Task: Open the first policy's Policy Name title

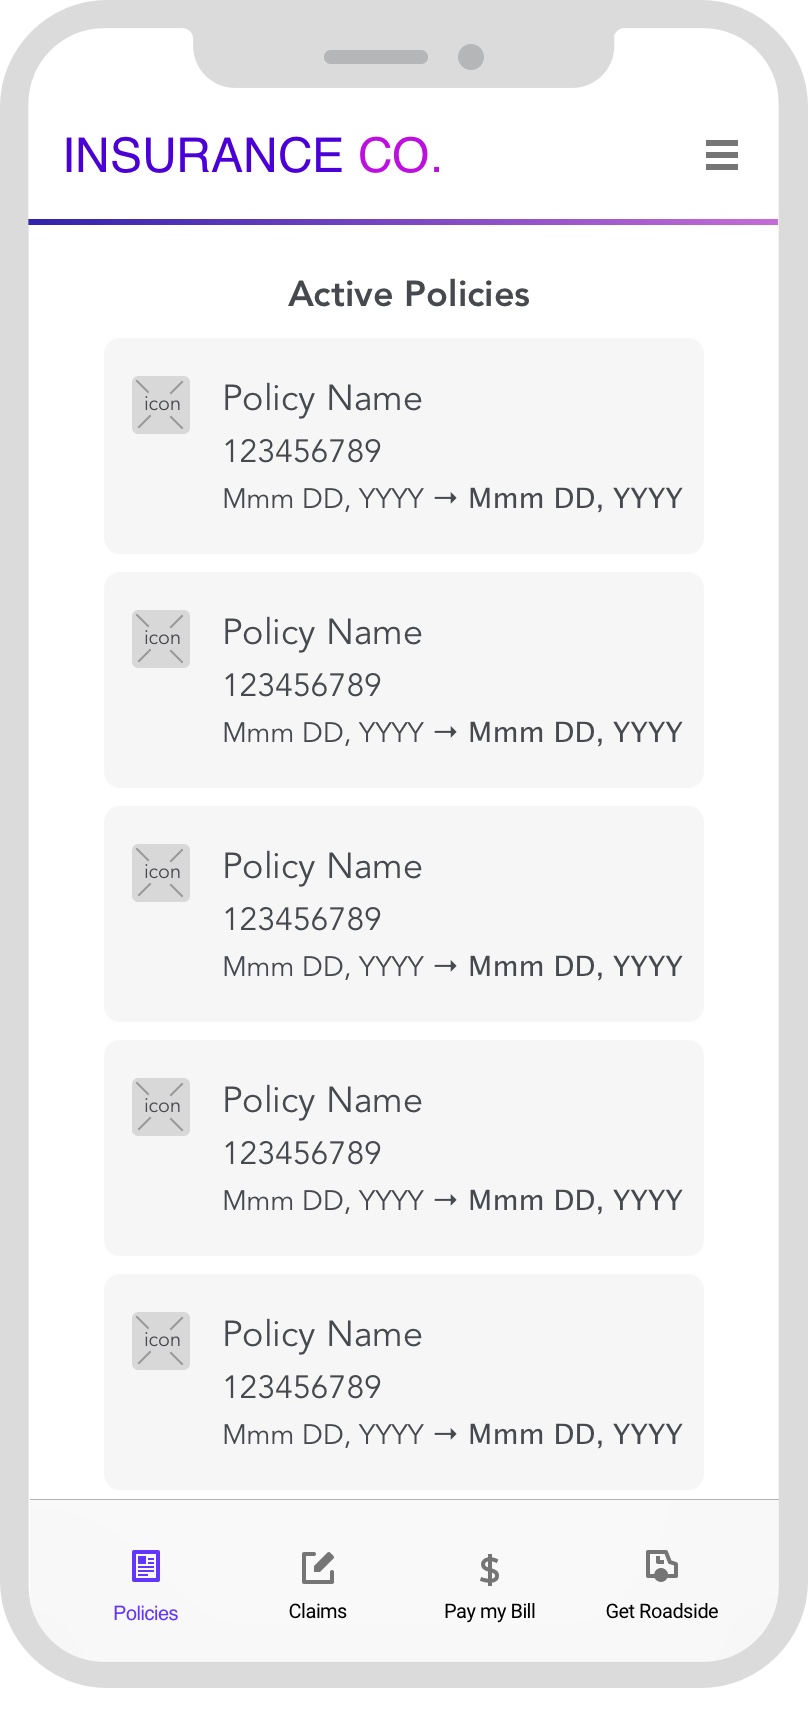Action: point(322,398)
